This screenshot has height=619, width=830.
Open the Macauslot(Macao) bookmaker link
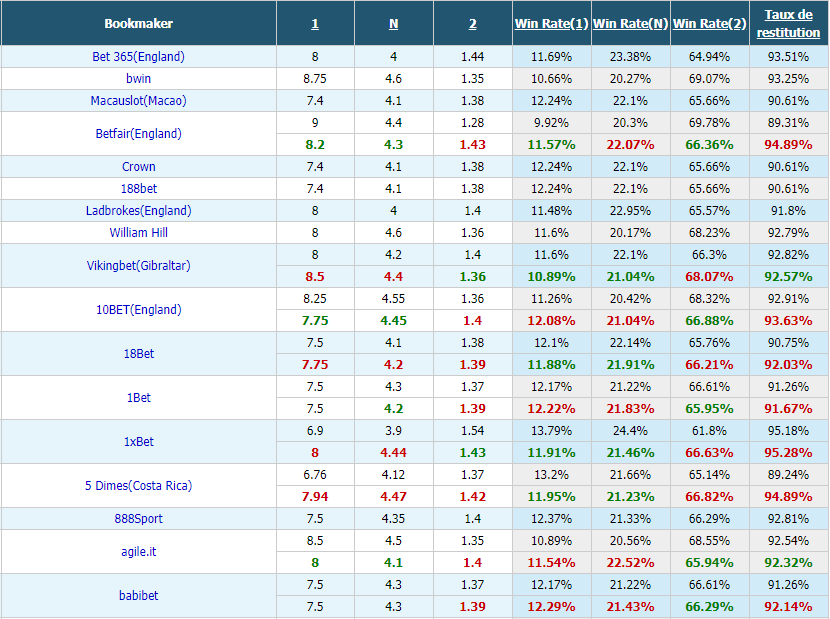click(x=139, y=101)
